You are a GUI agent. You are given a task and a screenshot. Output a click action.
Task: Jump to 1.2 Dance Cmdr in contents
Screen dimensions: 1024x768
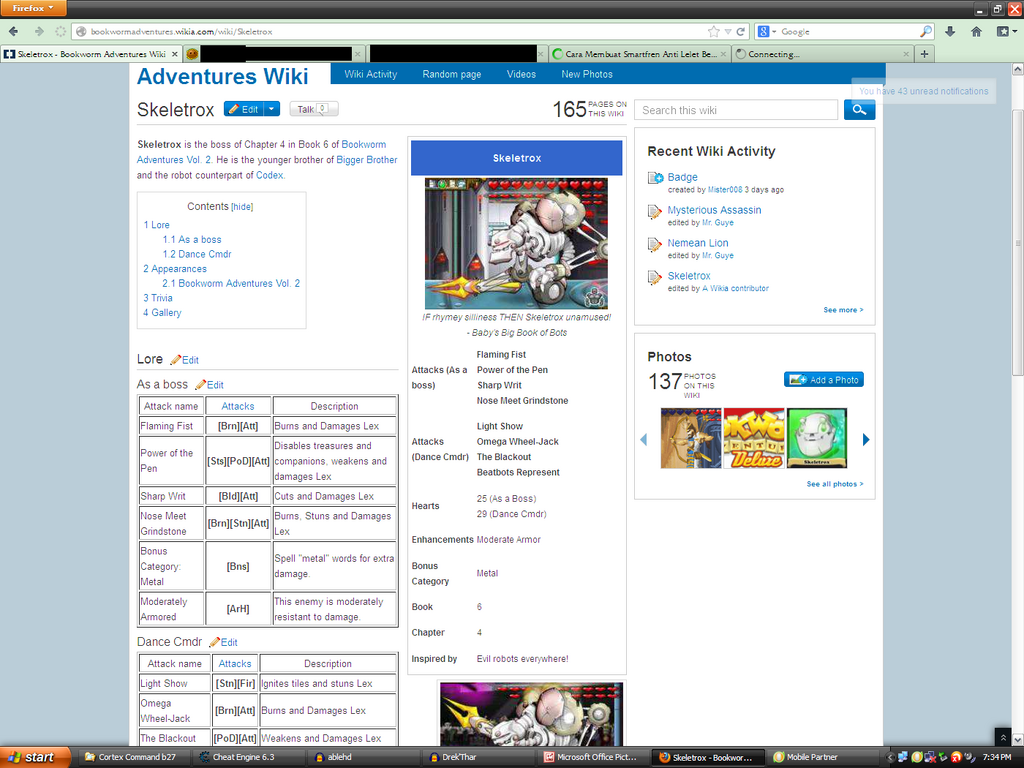click(197, 254)
